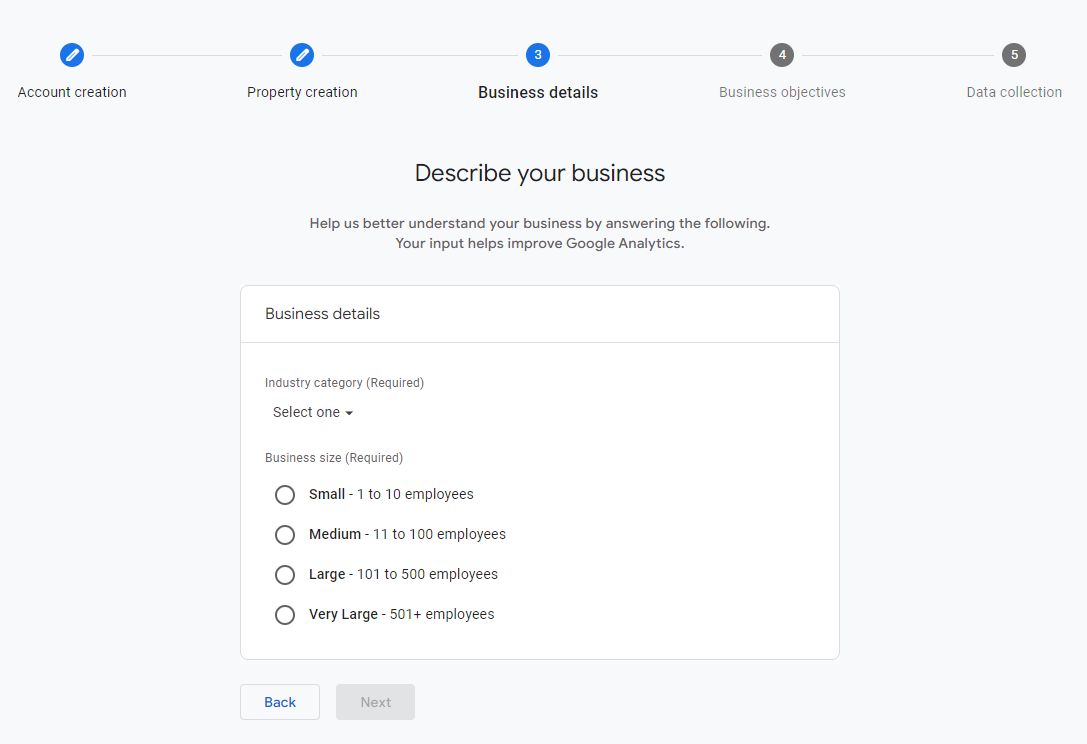Viewport: 1087px width, 744px height.
Task: Click the Describe your business heading
Action: [x=539, y=173]
